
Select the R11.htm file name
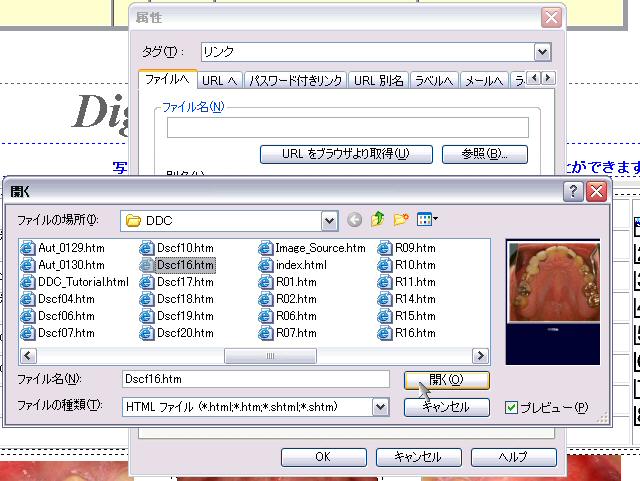pos(415,282)
